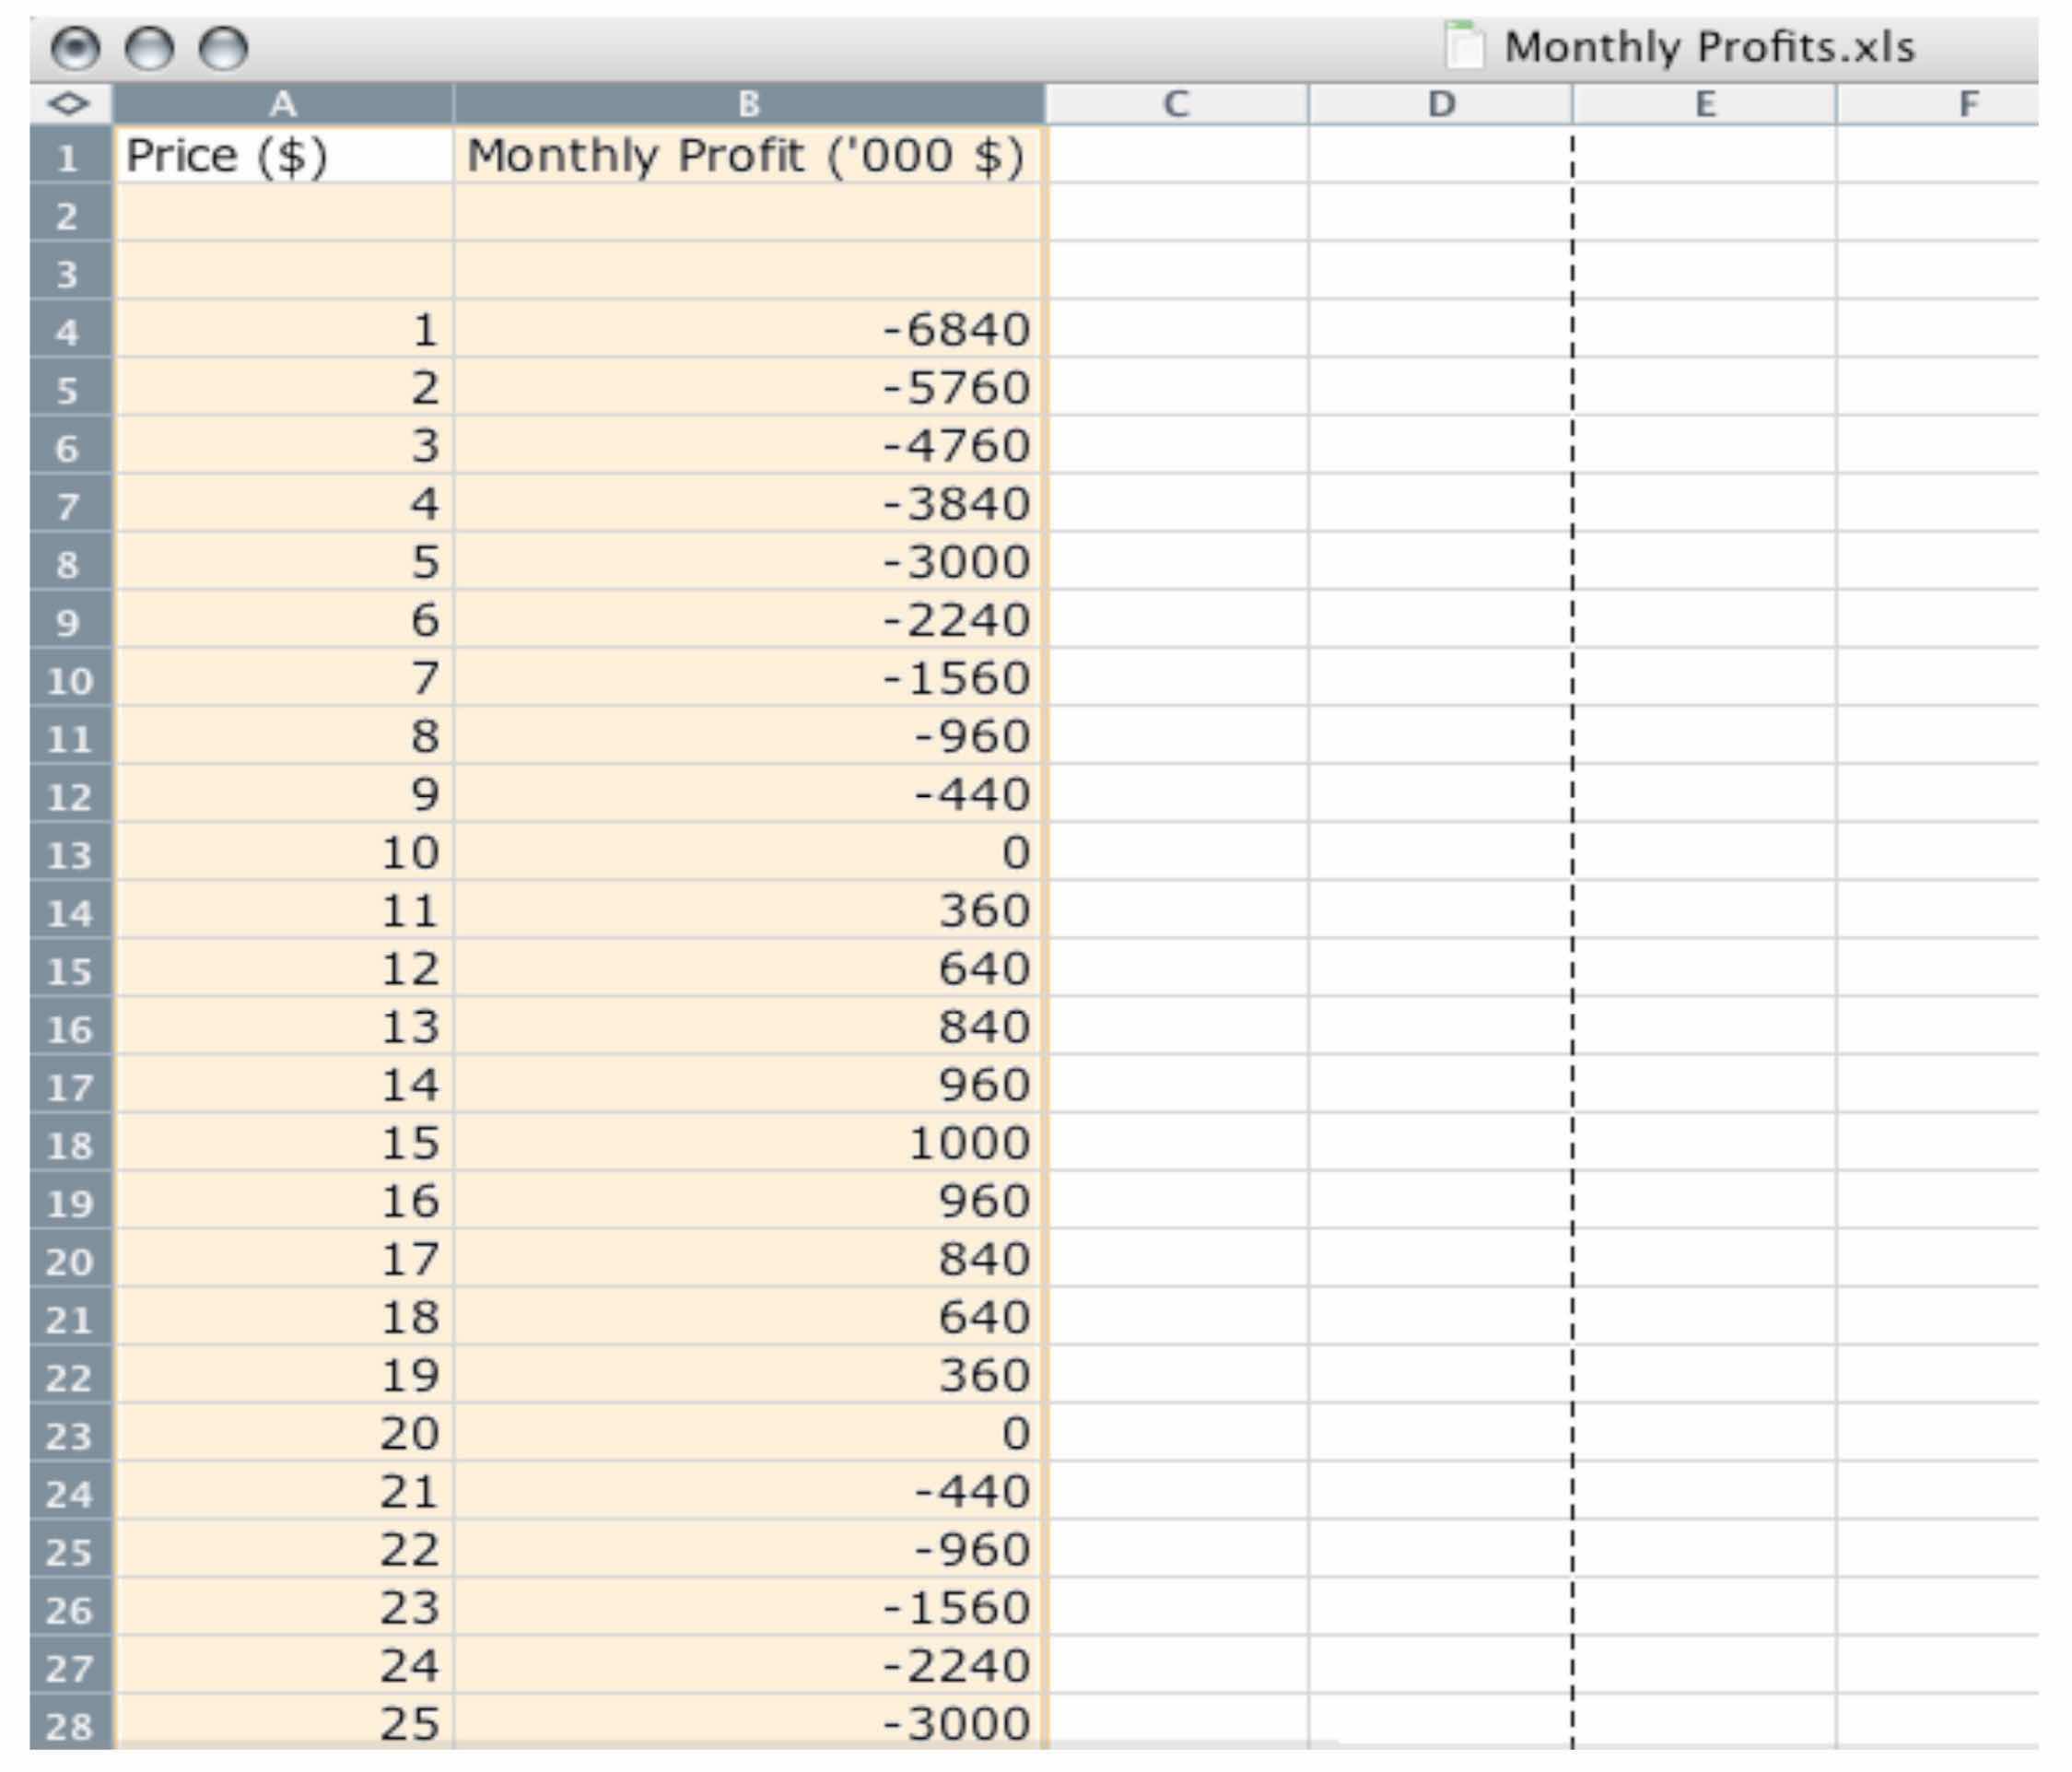Select row 28 header
The height and width of the screenshot is (1772, 2072).
click(x=69, y=1725)
